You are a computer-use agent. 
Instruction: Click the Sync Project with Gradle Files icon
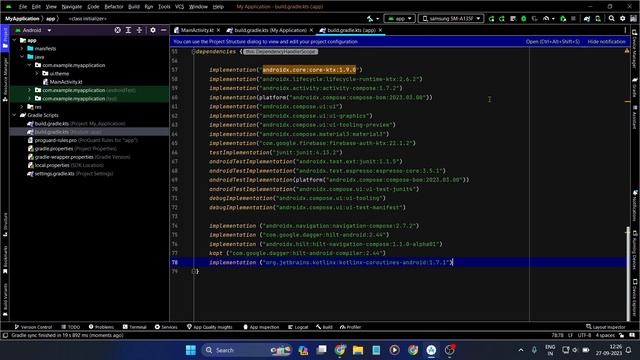pos(587,19)
